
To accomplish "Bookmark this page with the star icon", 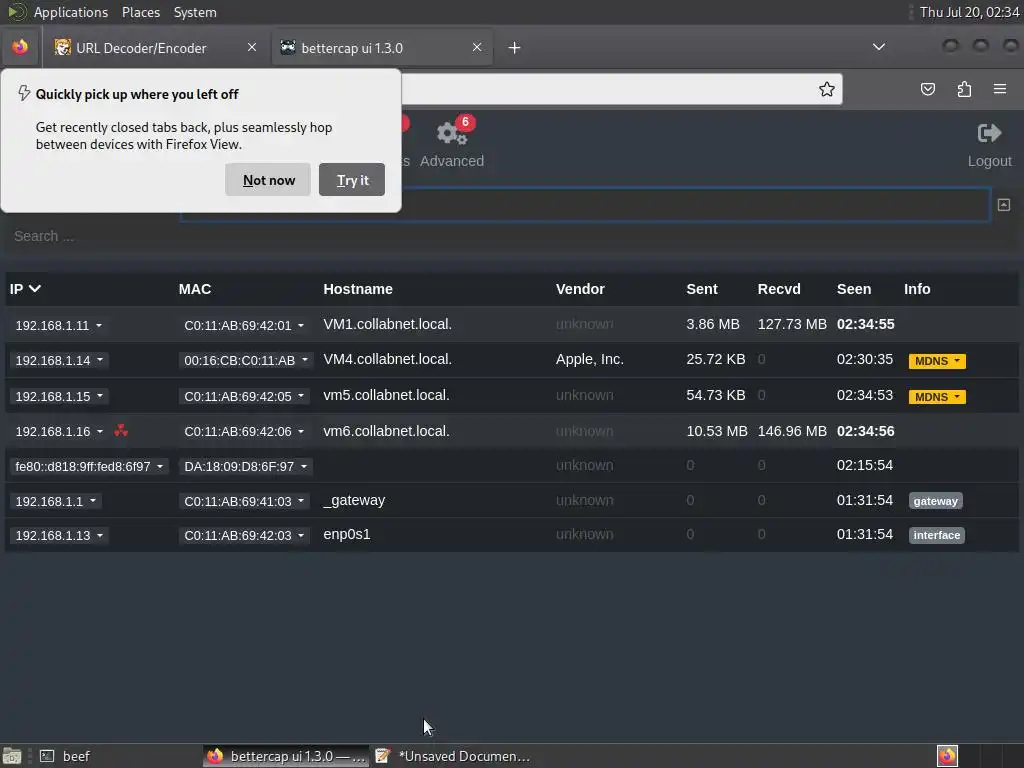I will [x=826, y=89].
